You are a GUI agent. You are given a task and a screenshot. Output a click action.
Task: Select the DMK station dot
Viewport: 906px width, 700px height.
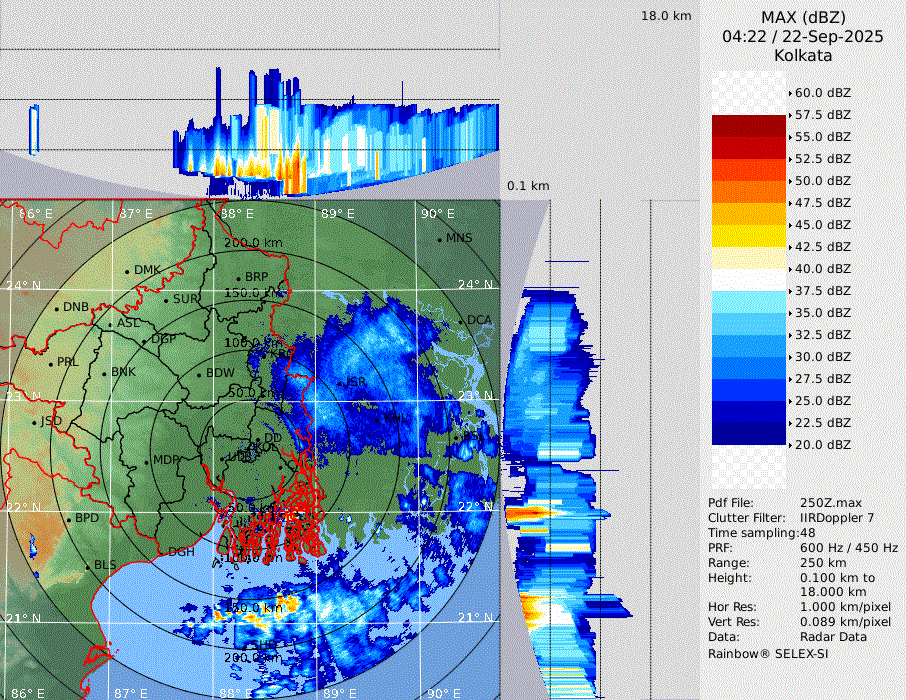click(x=127, y=271)
